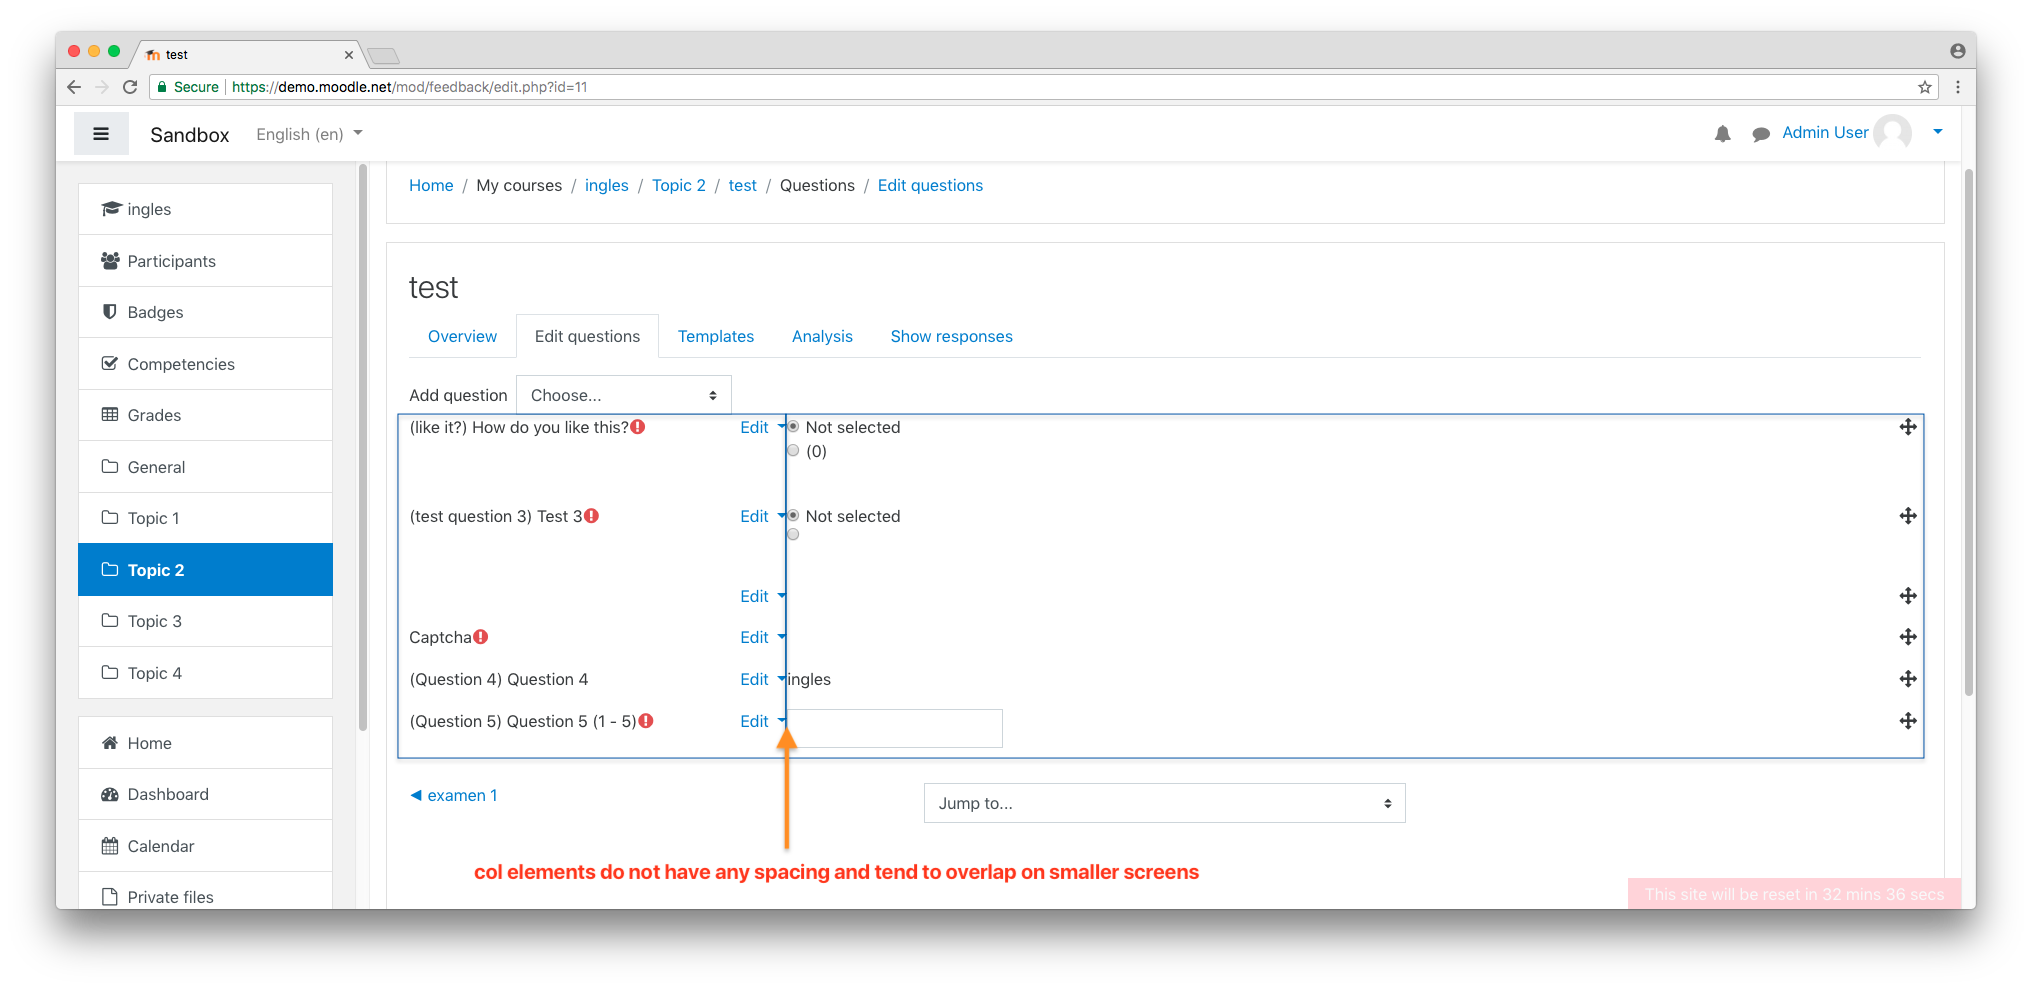Go back with browser back arrow

pyautogui.click(x=74, y=87)
